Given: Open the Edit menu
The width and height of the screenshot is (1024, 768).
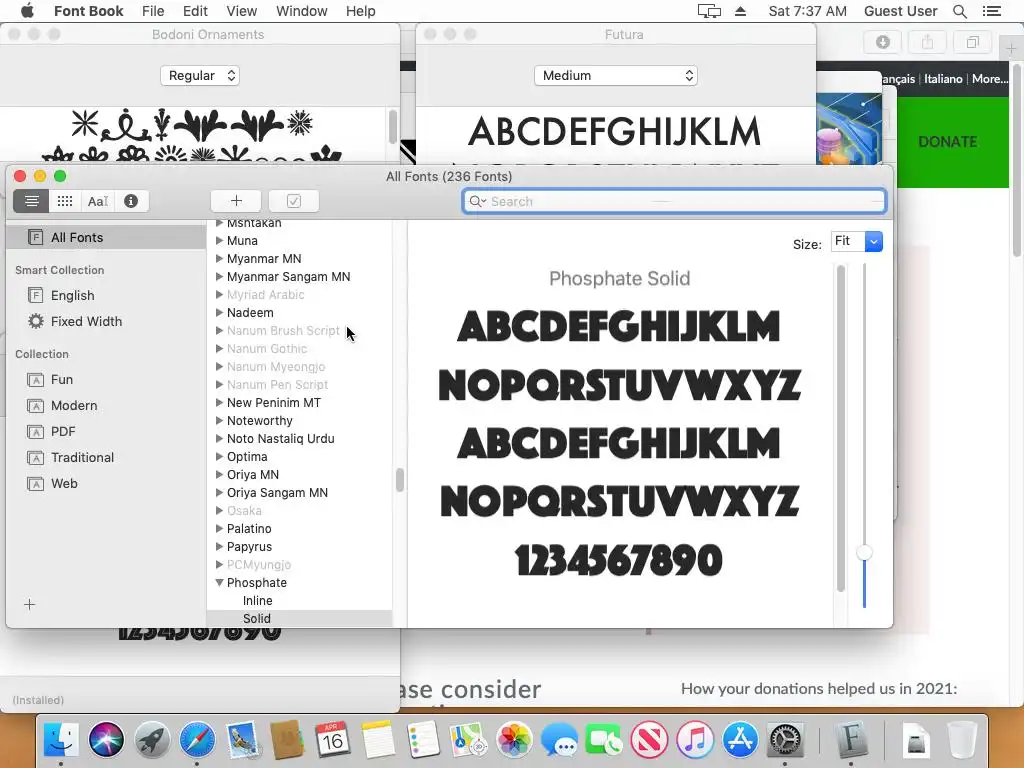Looking at the screenshot, I should point(195,11).
